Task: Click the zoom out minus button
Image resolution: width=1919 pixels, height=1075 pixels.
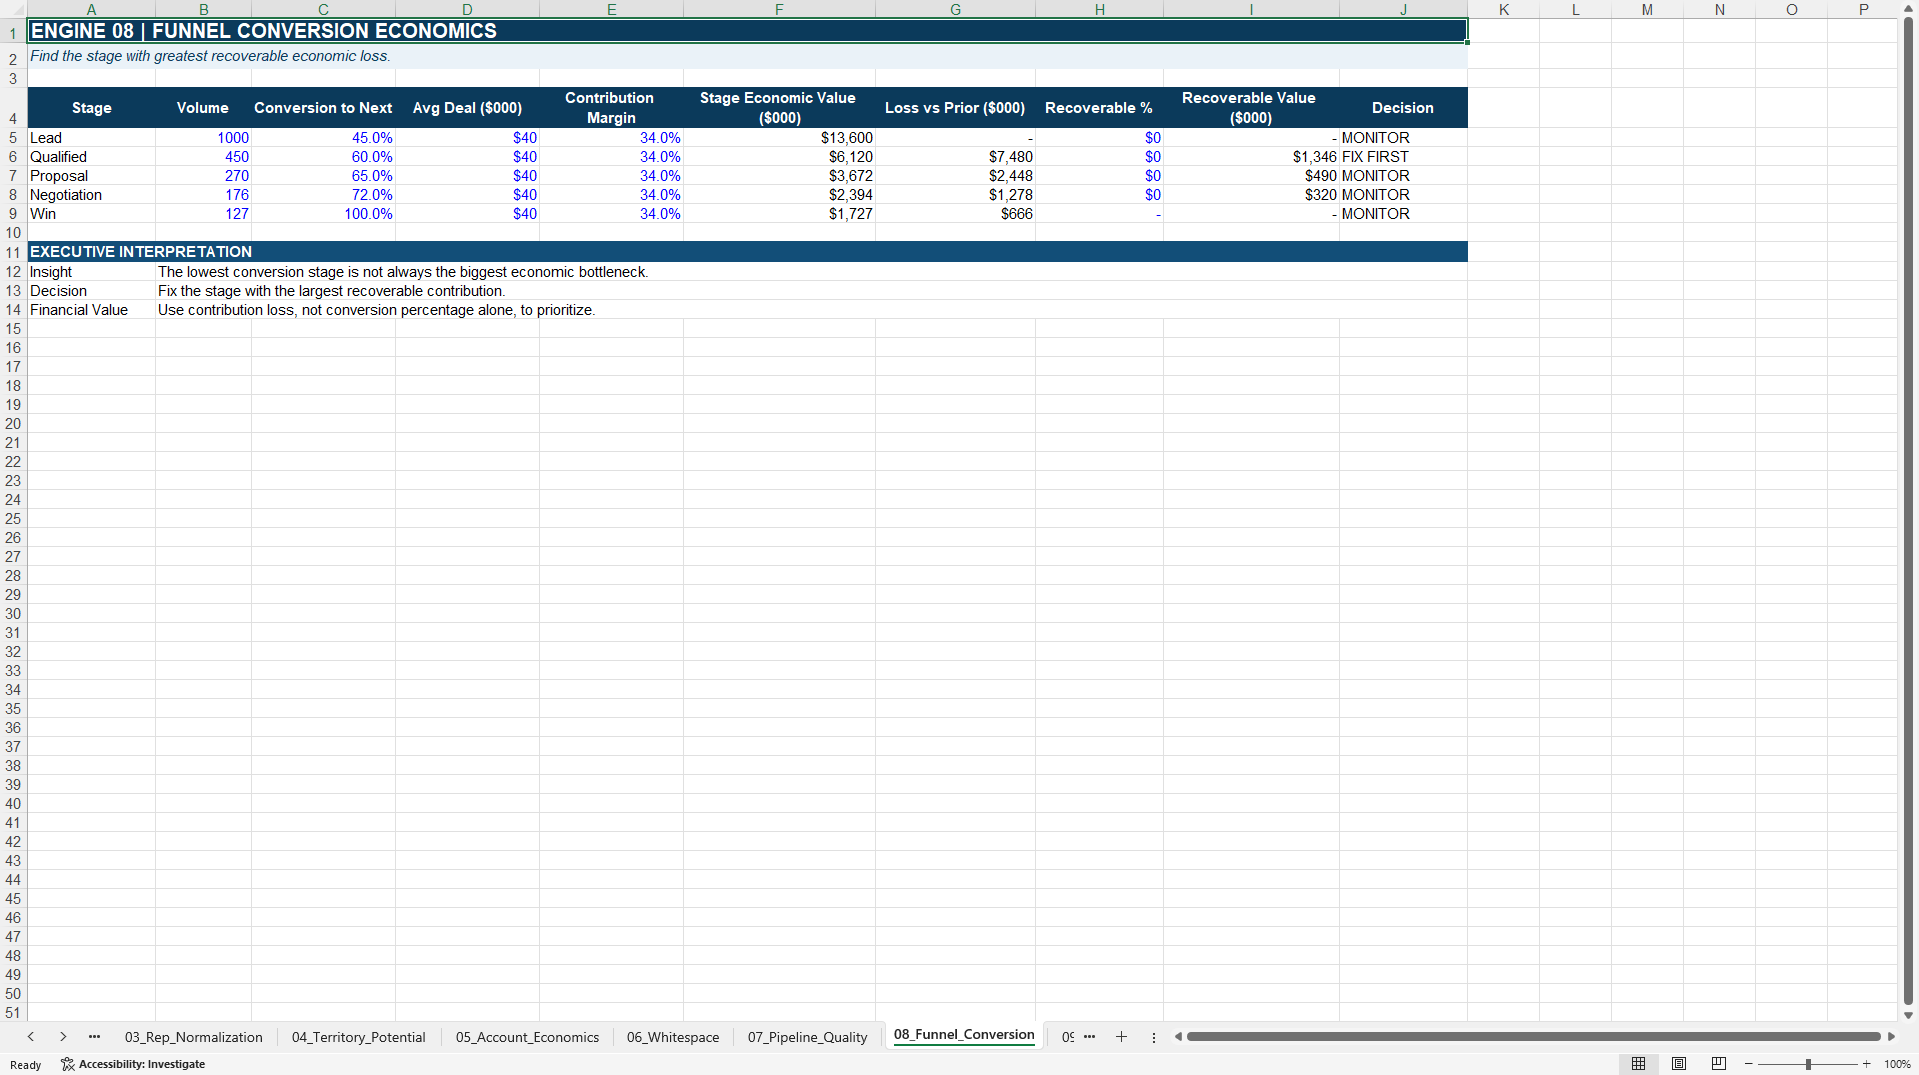Action: 1749,1064
